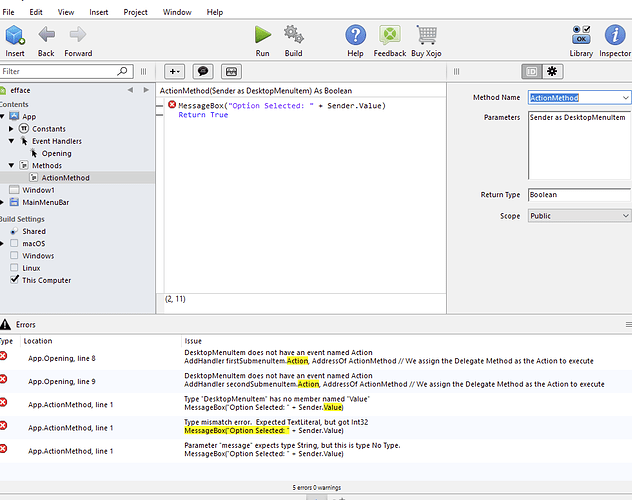Click the search magnifier in Filter field

(x=122, y=71)
